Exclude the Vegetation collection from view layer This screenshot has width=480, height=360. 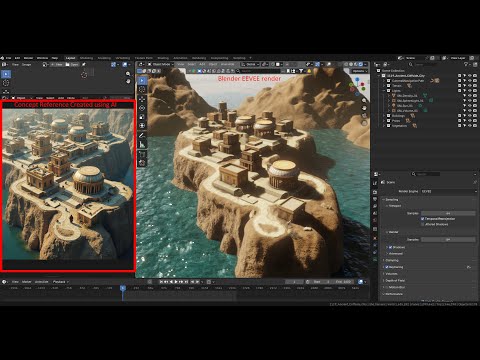tap(460, 126)
